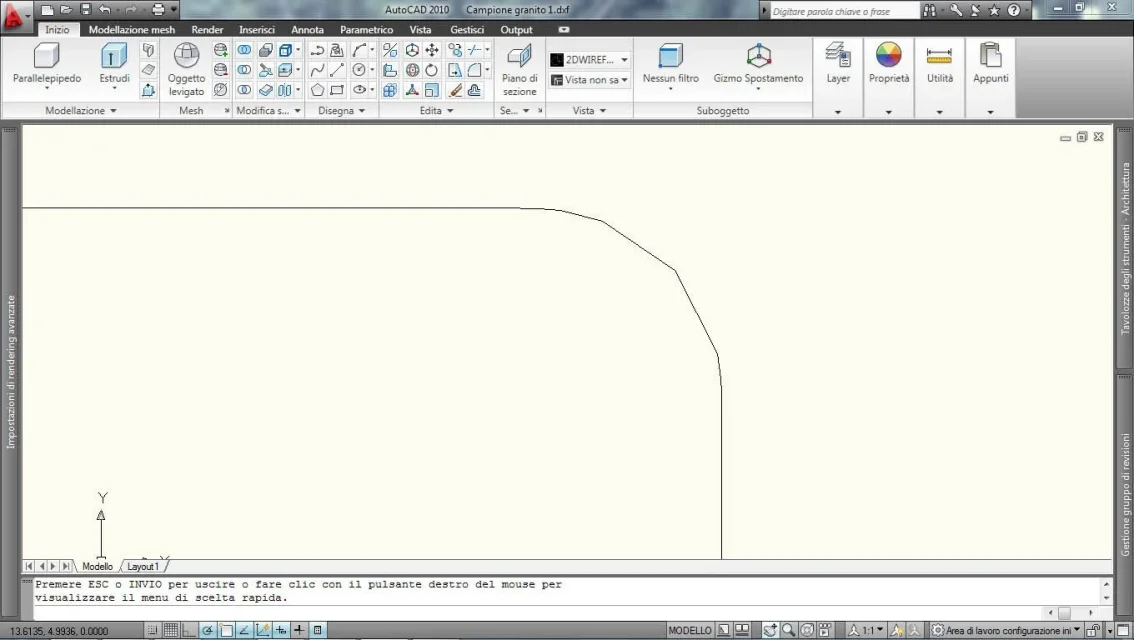Expand the Modifica solidi panel
Screen dimensions: 1134x640
tap(268, 111)
